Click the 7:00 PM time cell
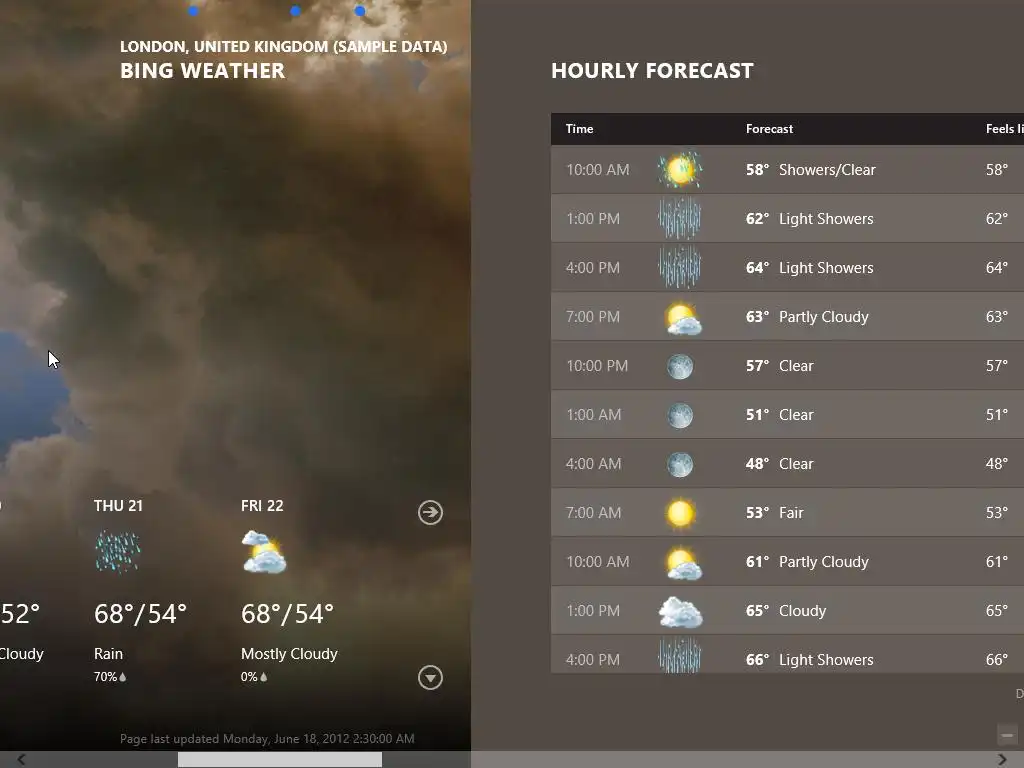1024x768 pixels. coord(593,317)
